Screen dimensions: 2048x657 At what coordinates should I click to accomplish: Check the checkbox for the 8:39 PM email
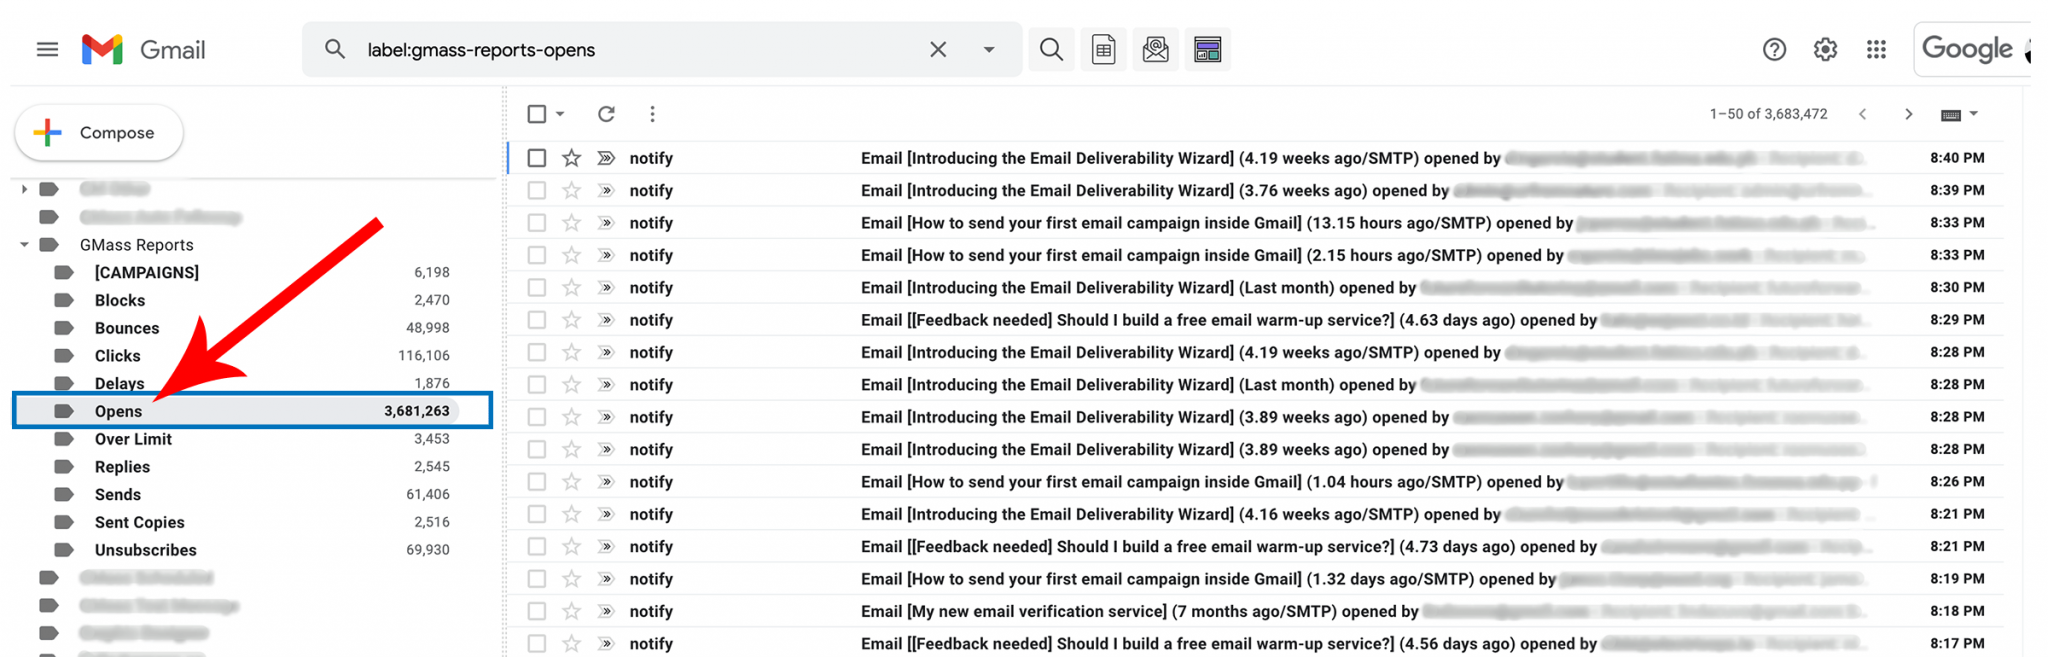[x=537, y=190]
